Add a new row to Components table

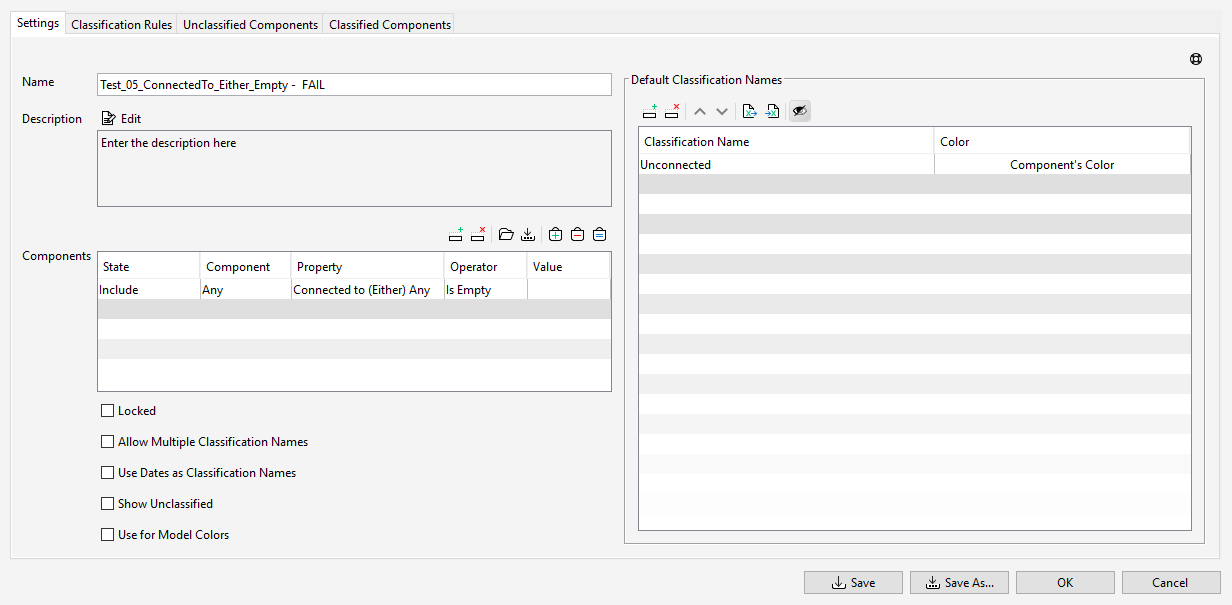456,235
